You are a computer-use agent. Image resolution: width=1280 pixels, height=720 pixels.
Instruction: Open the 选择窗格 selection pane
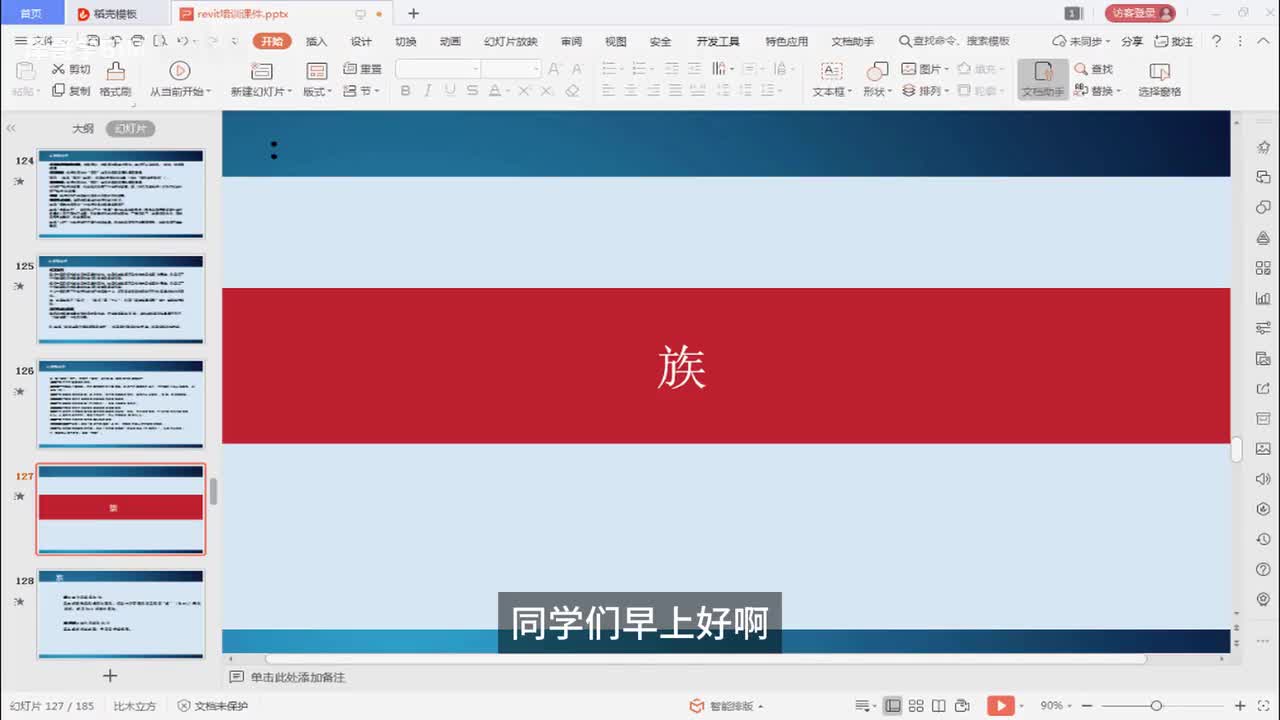1159,79
